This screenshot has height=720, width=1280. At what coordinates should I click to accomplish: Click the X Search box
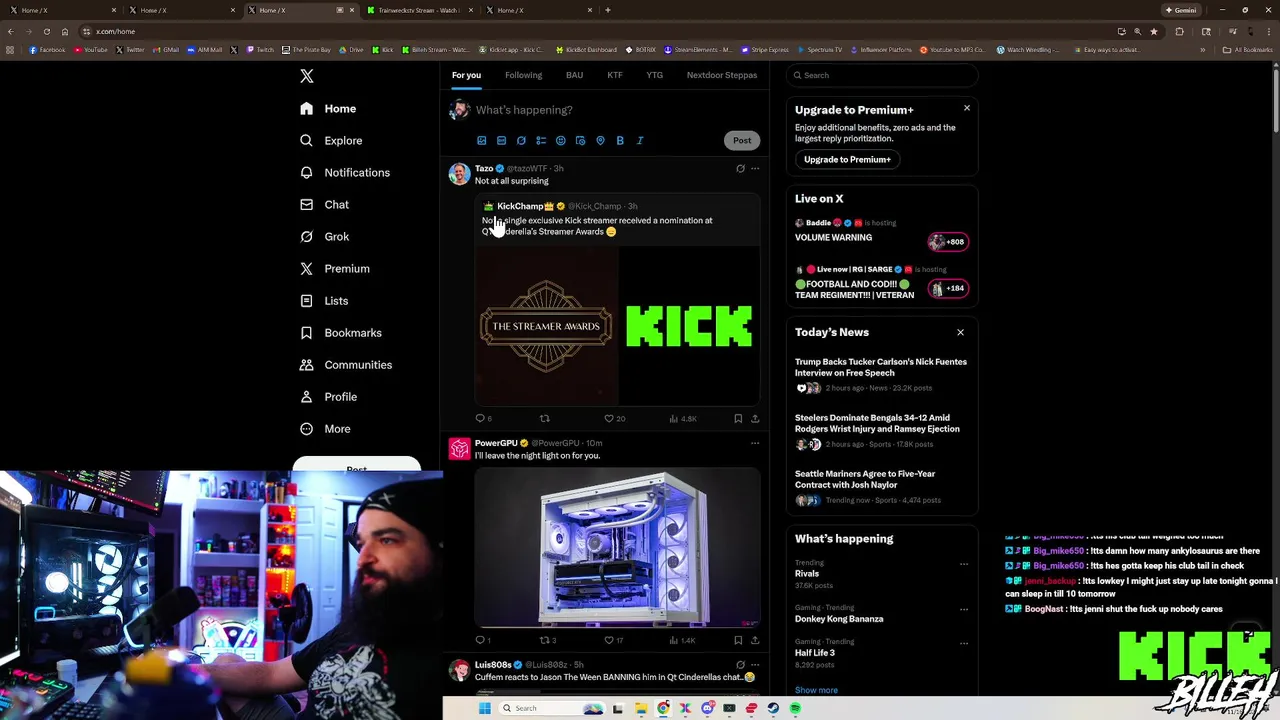click(x=881, y=75)
